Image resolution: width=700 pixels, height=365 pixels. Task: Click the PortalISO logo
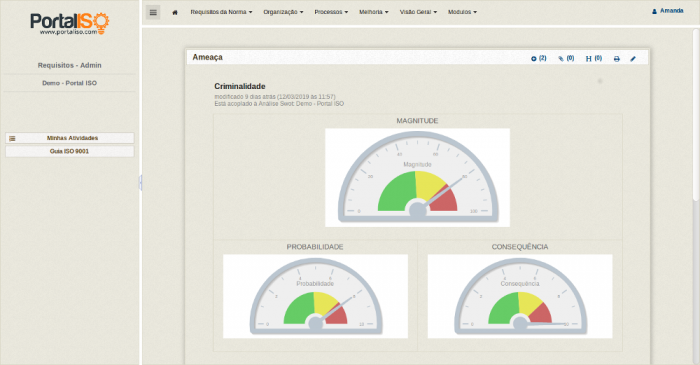point(69,24)
